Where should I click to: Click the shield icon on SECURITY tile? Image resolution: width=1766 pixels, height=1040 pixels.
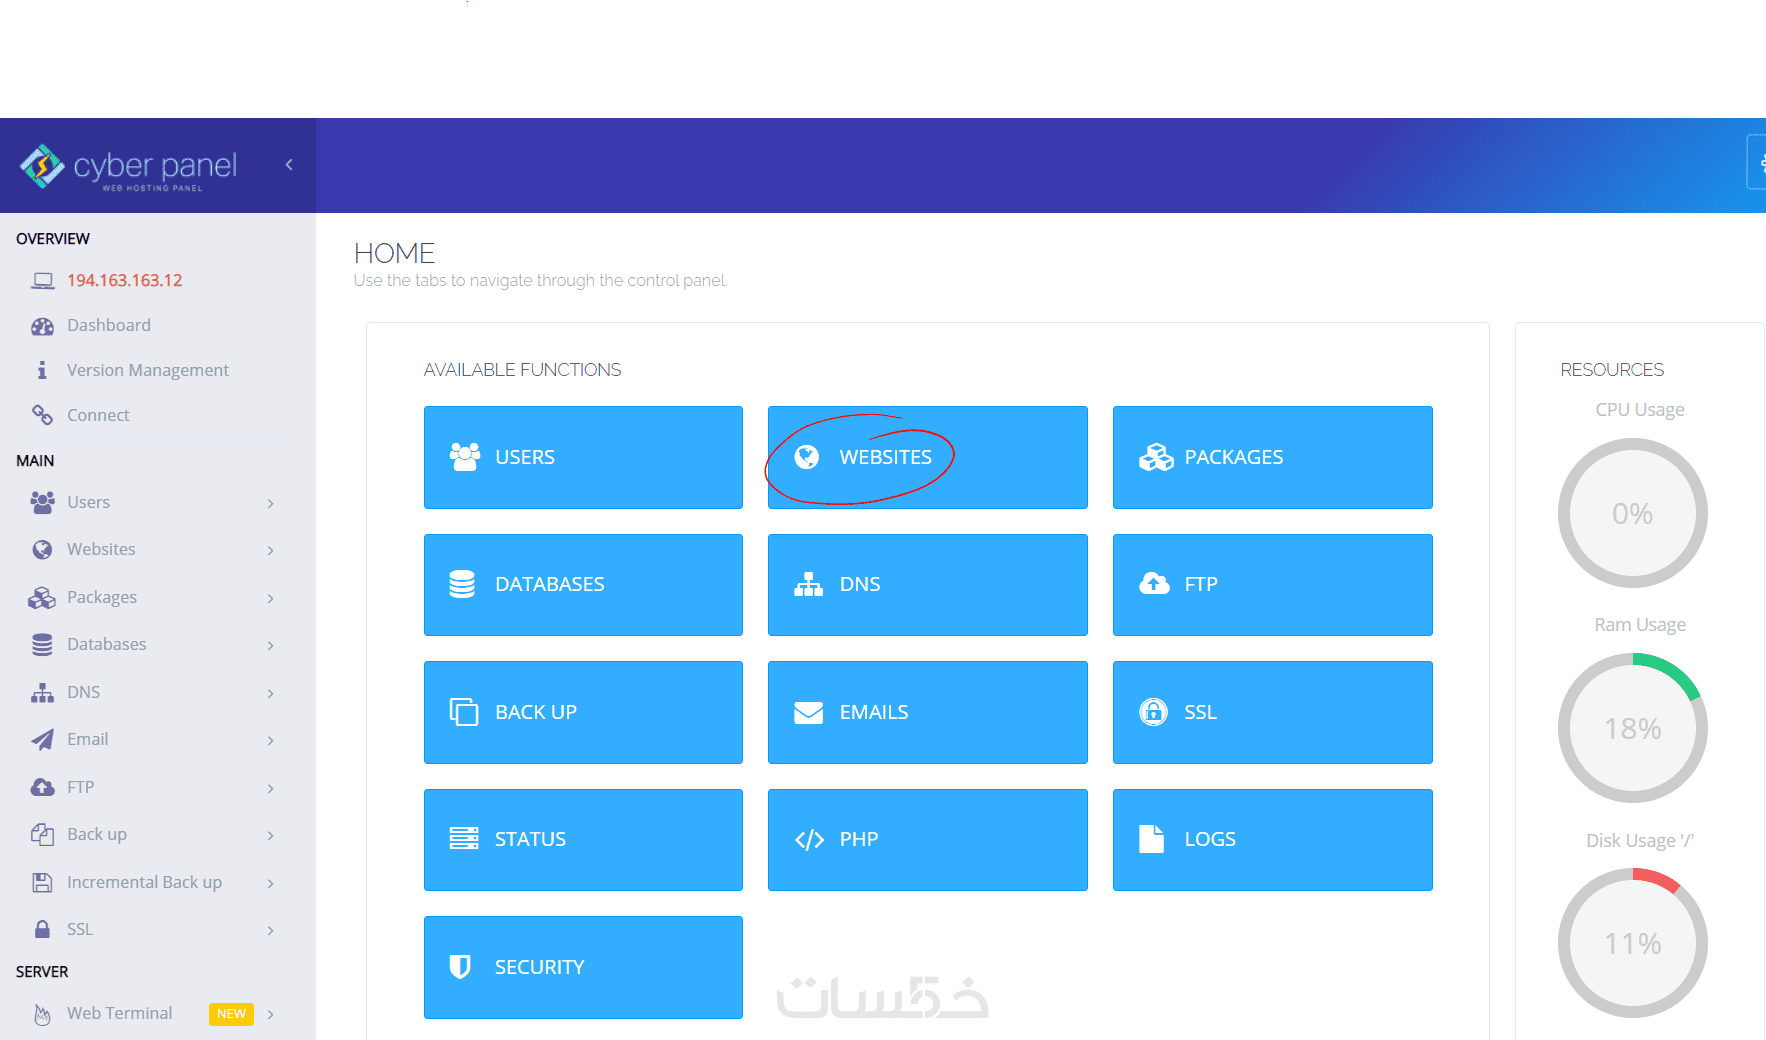pyautogui.click(x=460, y=967)
